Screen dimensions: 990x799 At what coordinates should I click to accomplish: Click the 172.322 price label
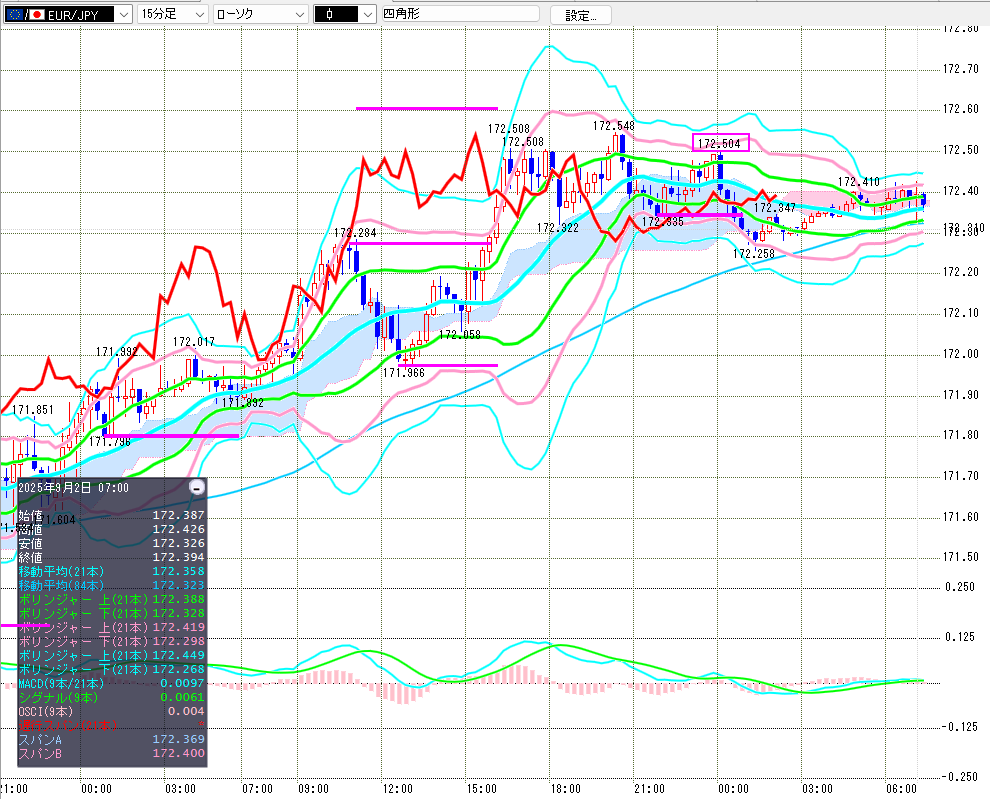point(558,227)
